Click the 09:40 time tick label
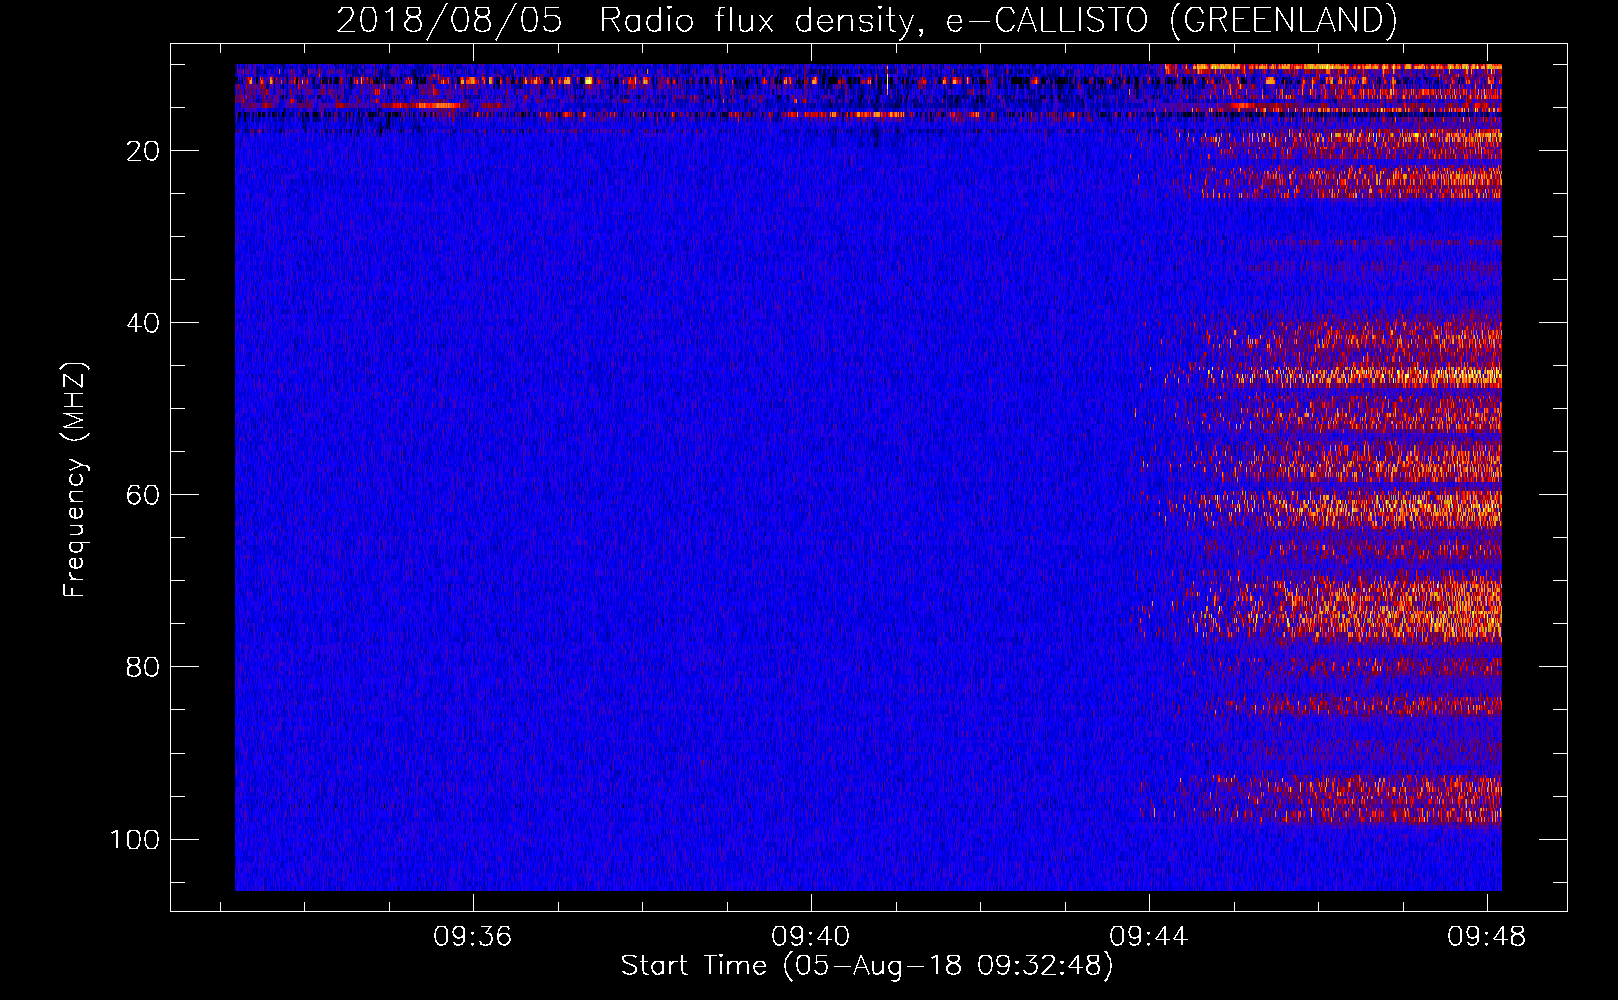Viewport: 1618px width, 1000px height. tap(810, 936)
